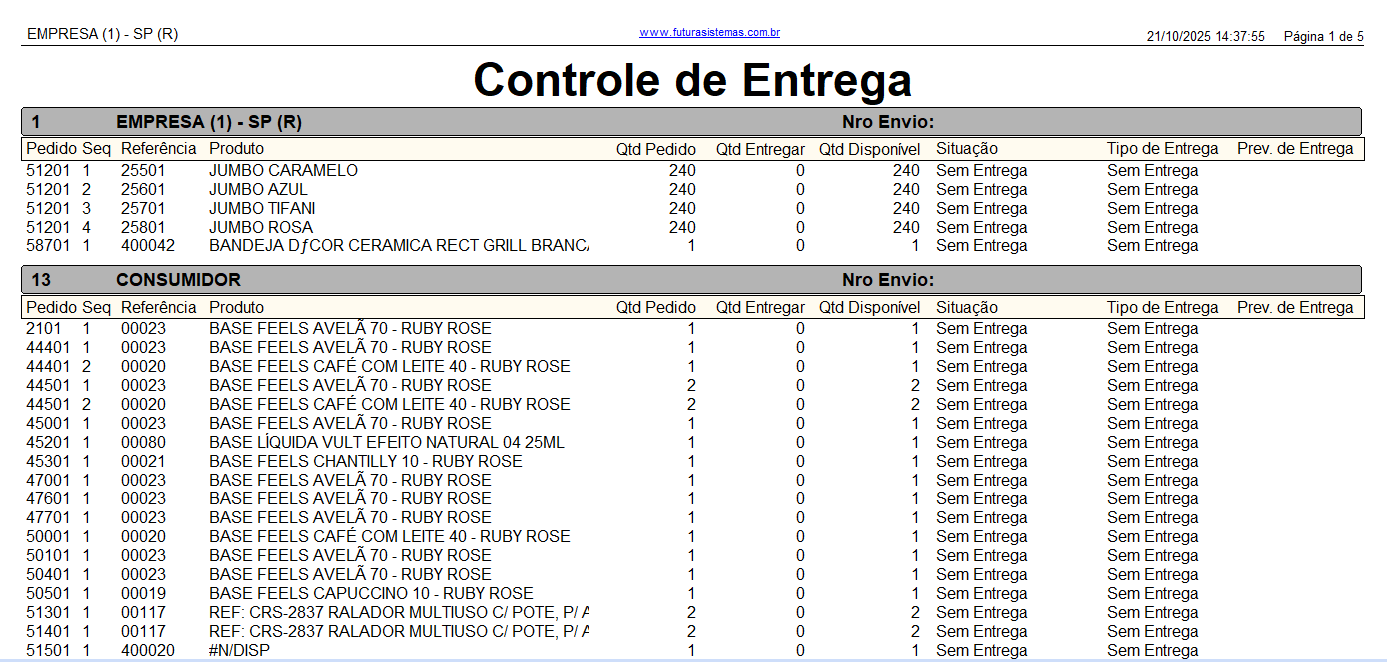The image size is (1387, 662).
Task: Select order number 2101
Action: click(x=44, y=329)
